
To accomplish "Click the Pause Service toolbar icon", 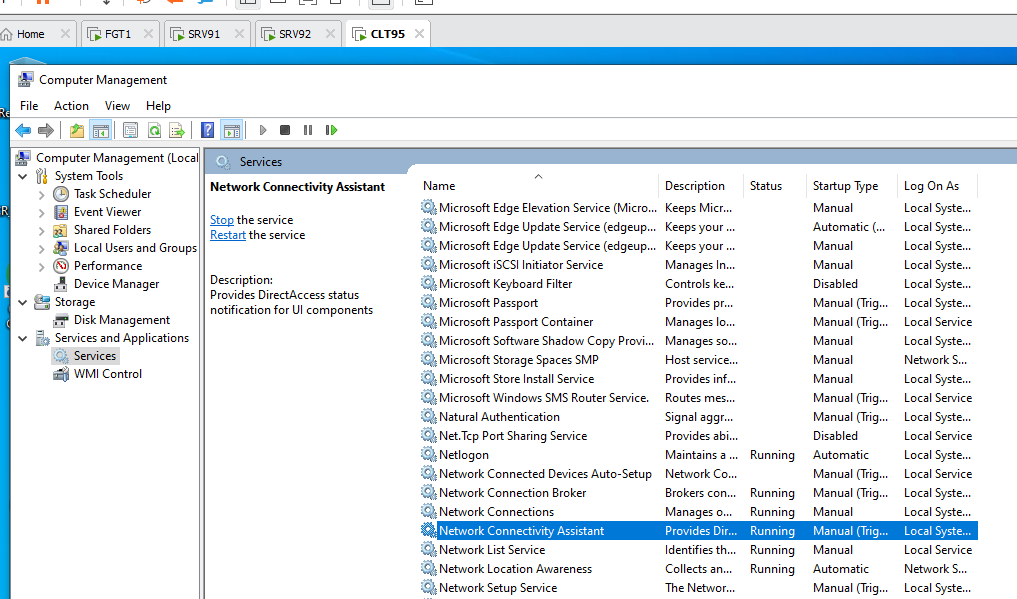I will (308, 130).
